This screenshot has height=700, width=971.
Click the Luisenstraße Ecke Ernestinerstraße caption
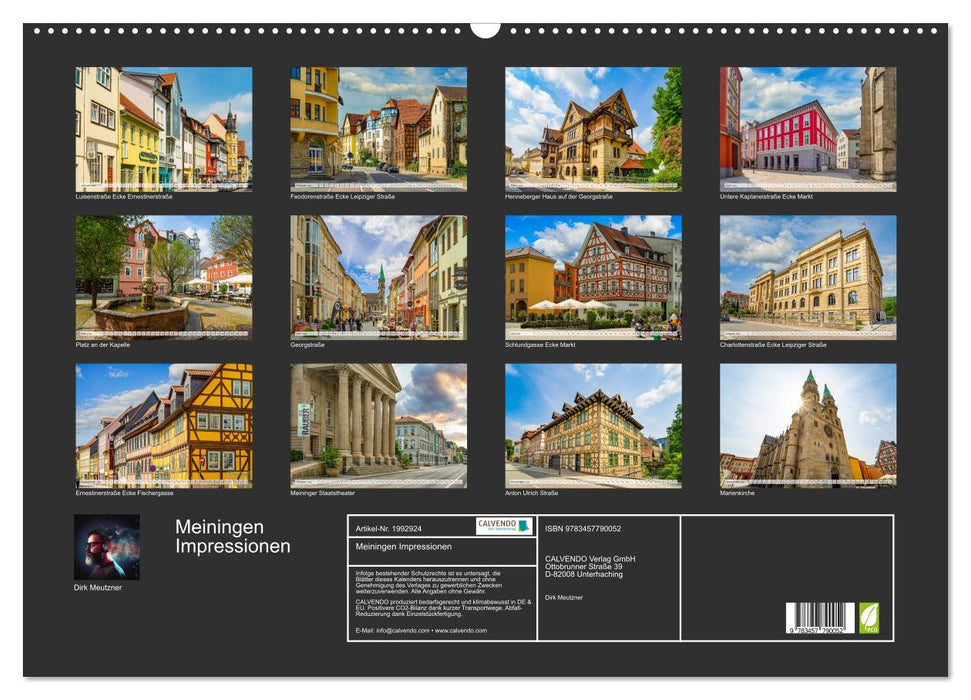(x=122, y=197)
